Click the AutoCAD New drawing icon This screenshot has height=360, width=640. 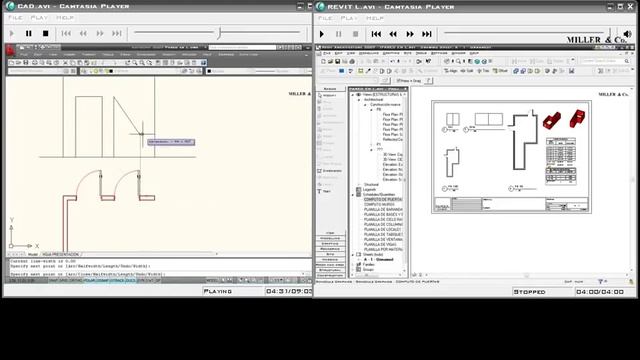(x=11, y=63)
